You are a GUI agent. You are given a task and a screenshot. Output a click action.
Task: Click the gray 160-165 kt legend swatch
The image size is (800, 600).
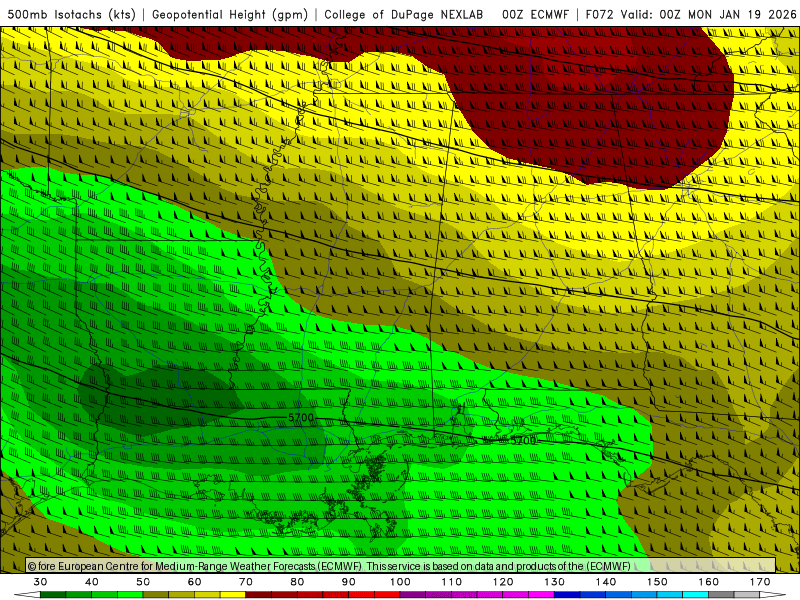click(721, 595)
